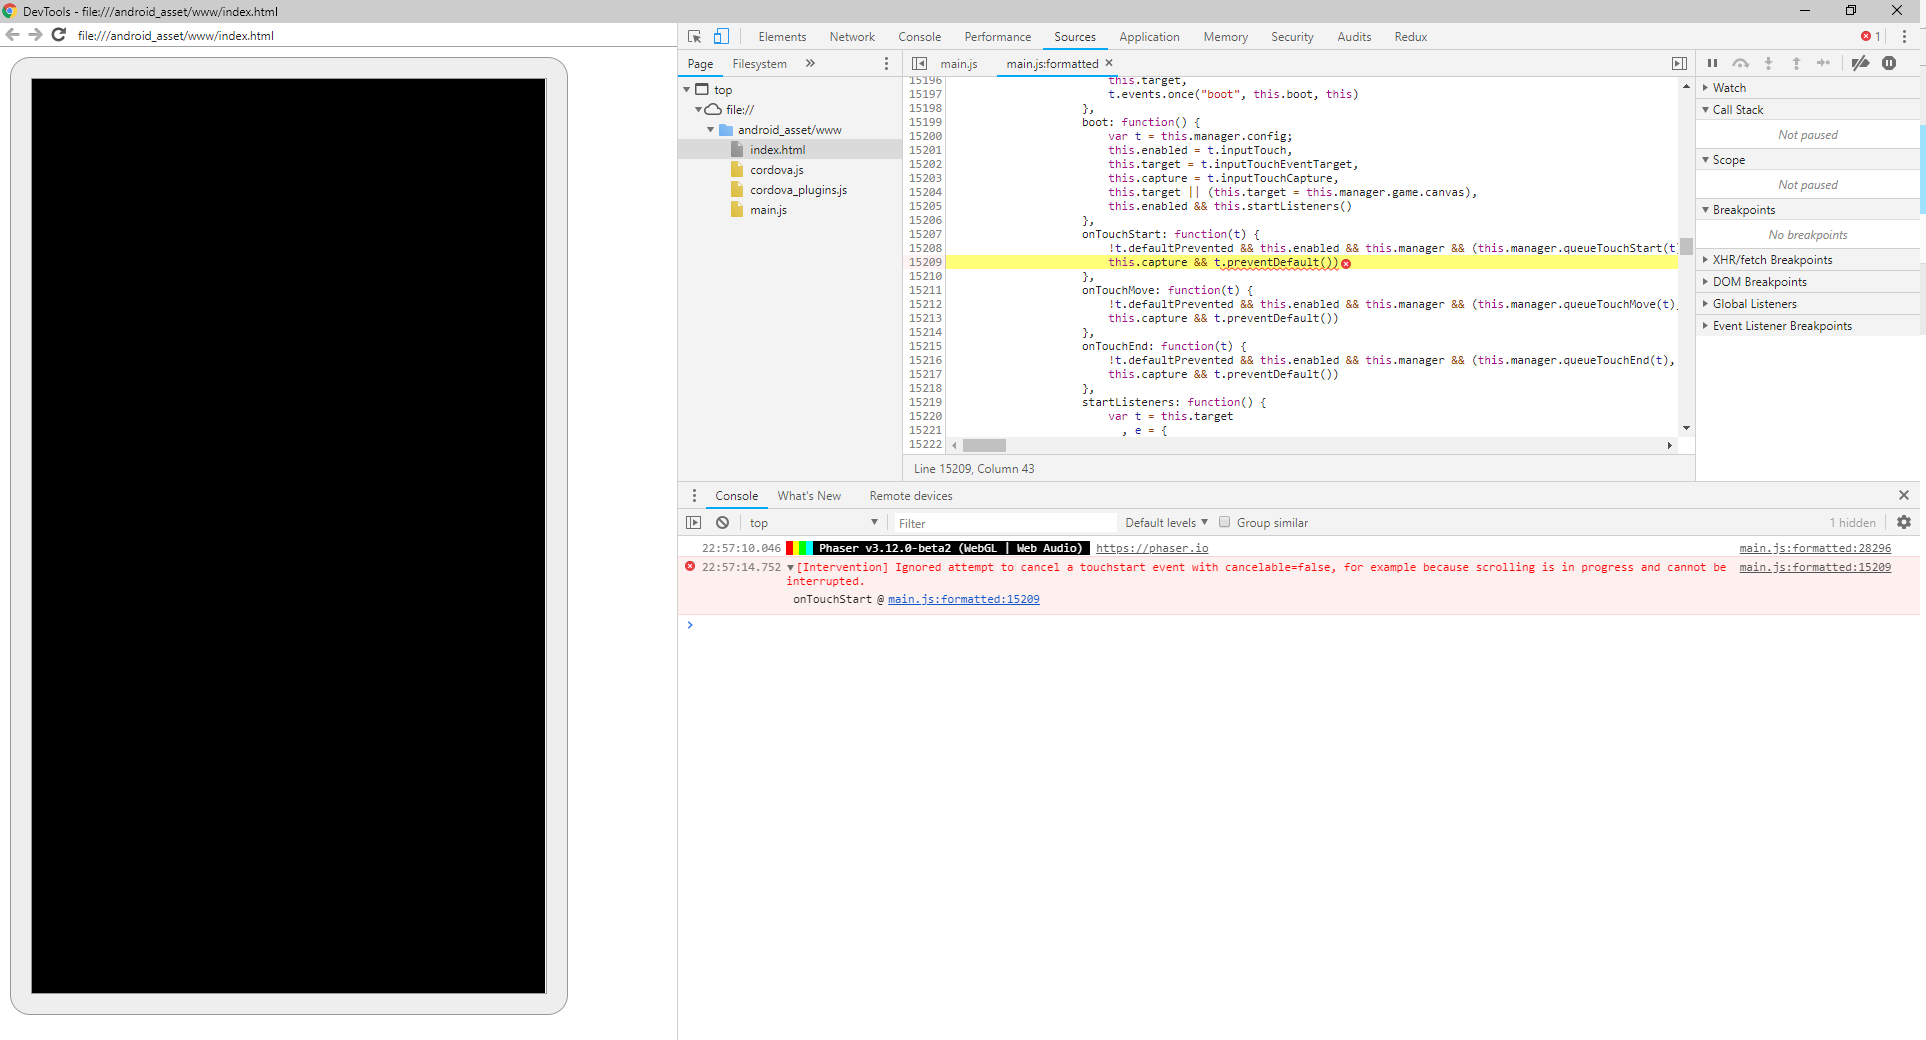Close the console drawer
Image resolution: width=1926 pixels, height=1040 pixels.
click(x=1904, y=495)
